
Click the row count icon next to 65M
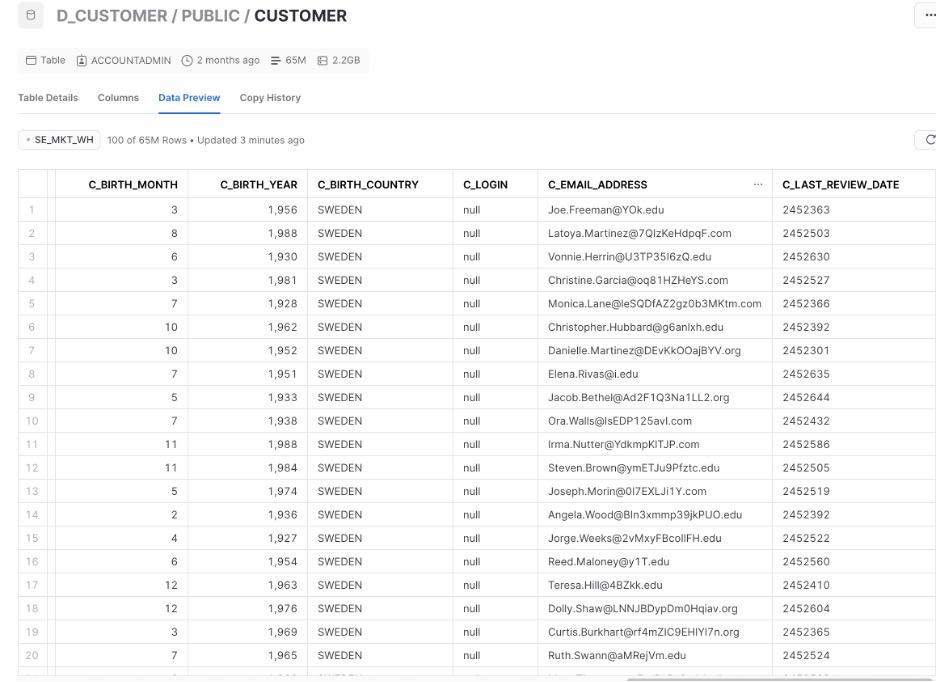tap(275, 61)
